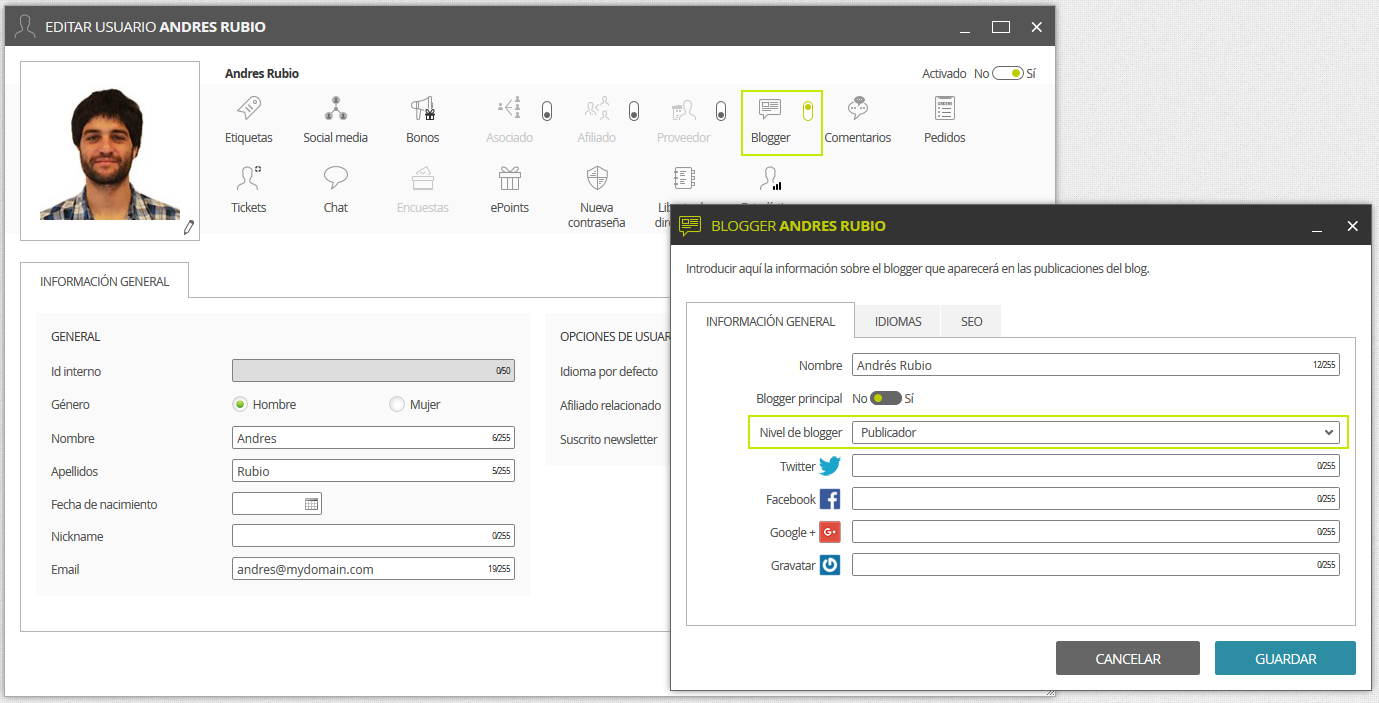The height and width of the screenshot is (703, 1379).
Task: Click the Suscrito newsletter label
Action: pyautogui.click(x=609, y=439)
